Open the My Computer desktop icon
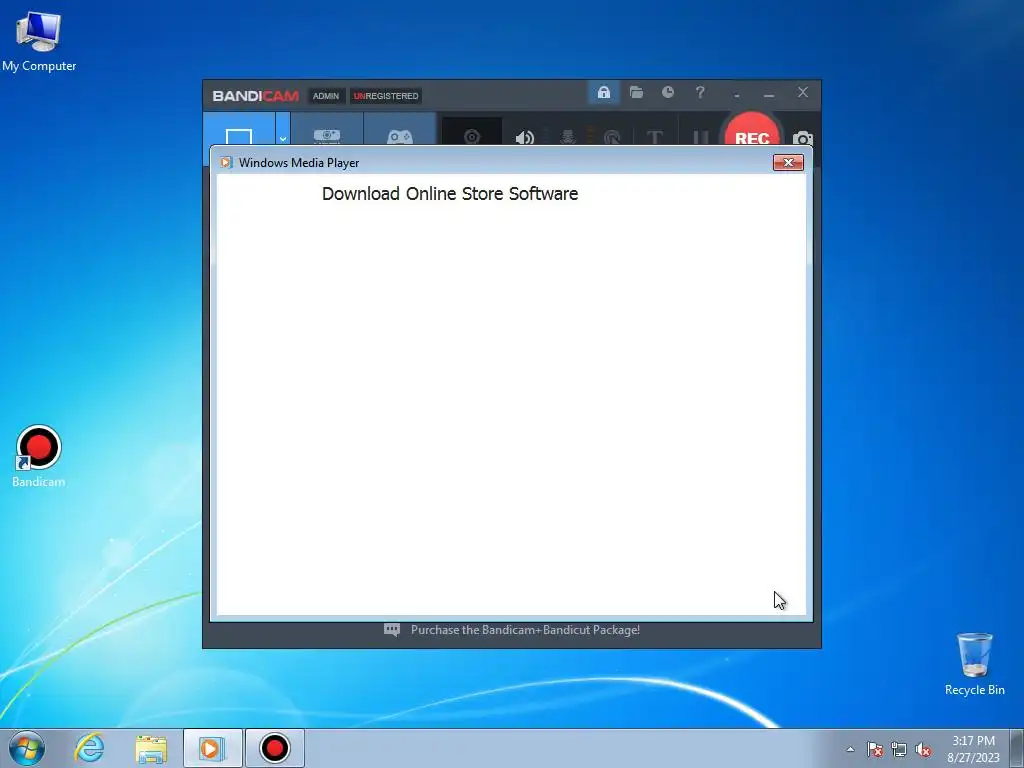 point(39,41)
